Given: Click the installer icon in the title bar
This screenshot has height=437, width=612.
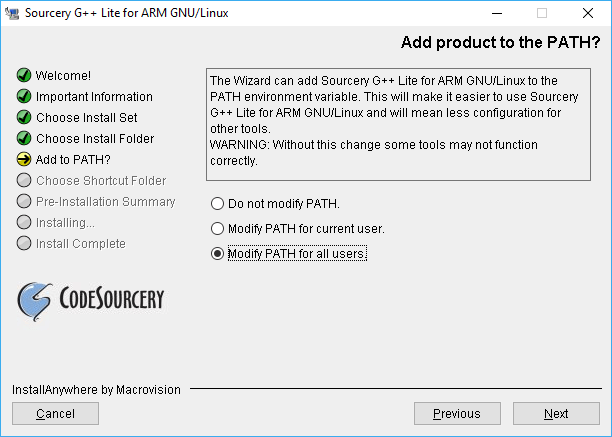Looking at the screenshot, I should pyautogui.click(x=12, y=13).
